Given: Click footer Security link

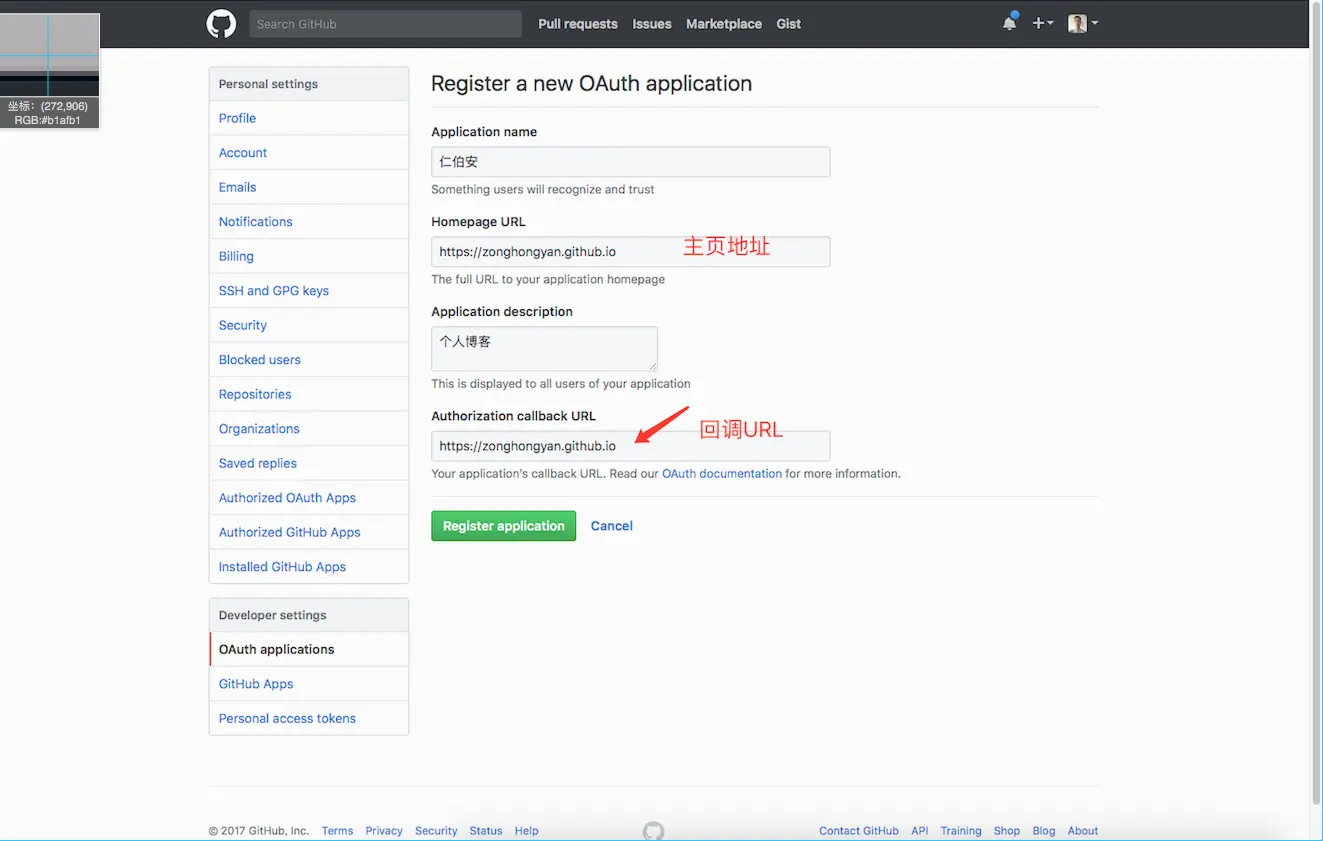Looking at the screenshot, I should (x=436, y=831).
